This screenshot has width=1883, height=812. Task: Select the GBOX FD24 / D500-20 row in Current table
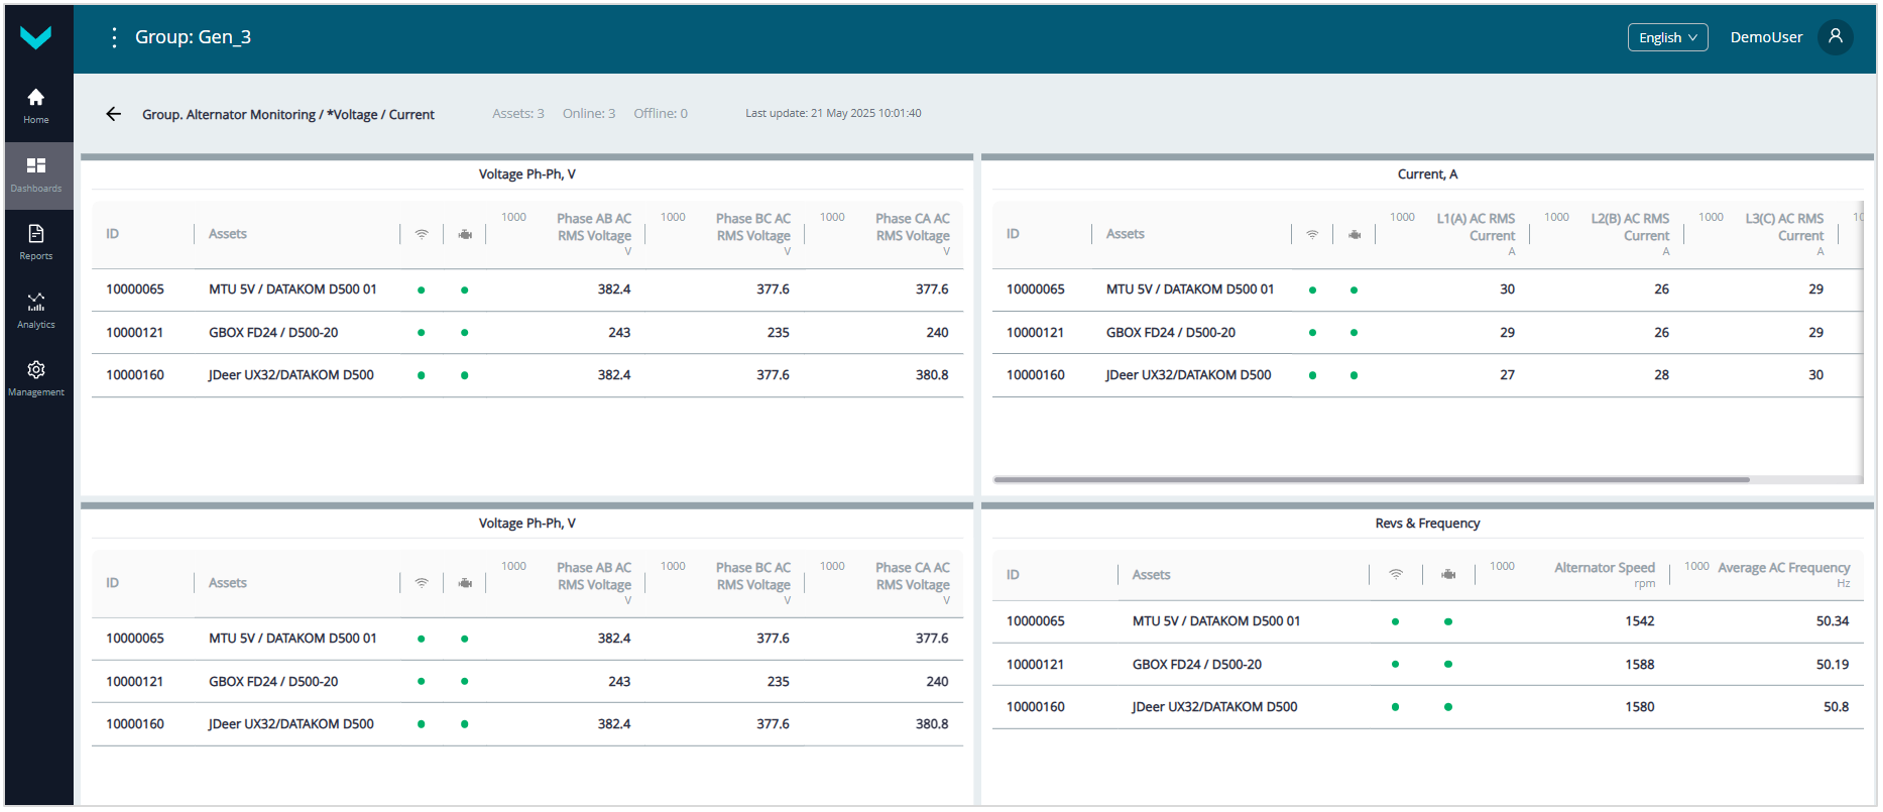pos(1170,332)
